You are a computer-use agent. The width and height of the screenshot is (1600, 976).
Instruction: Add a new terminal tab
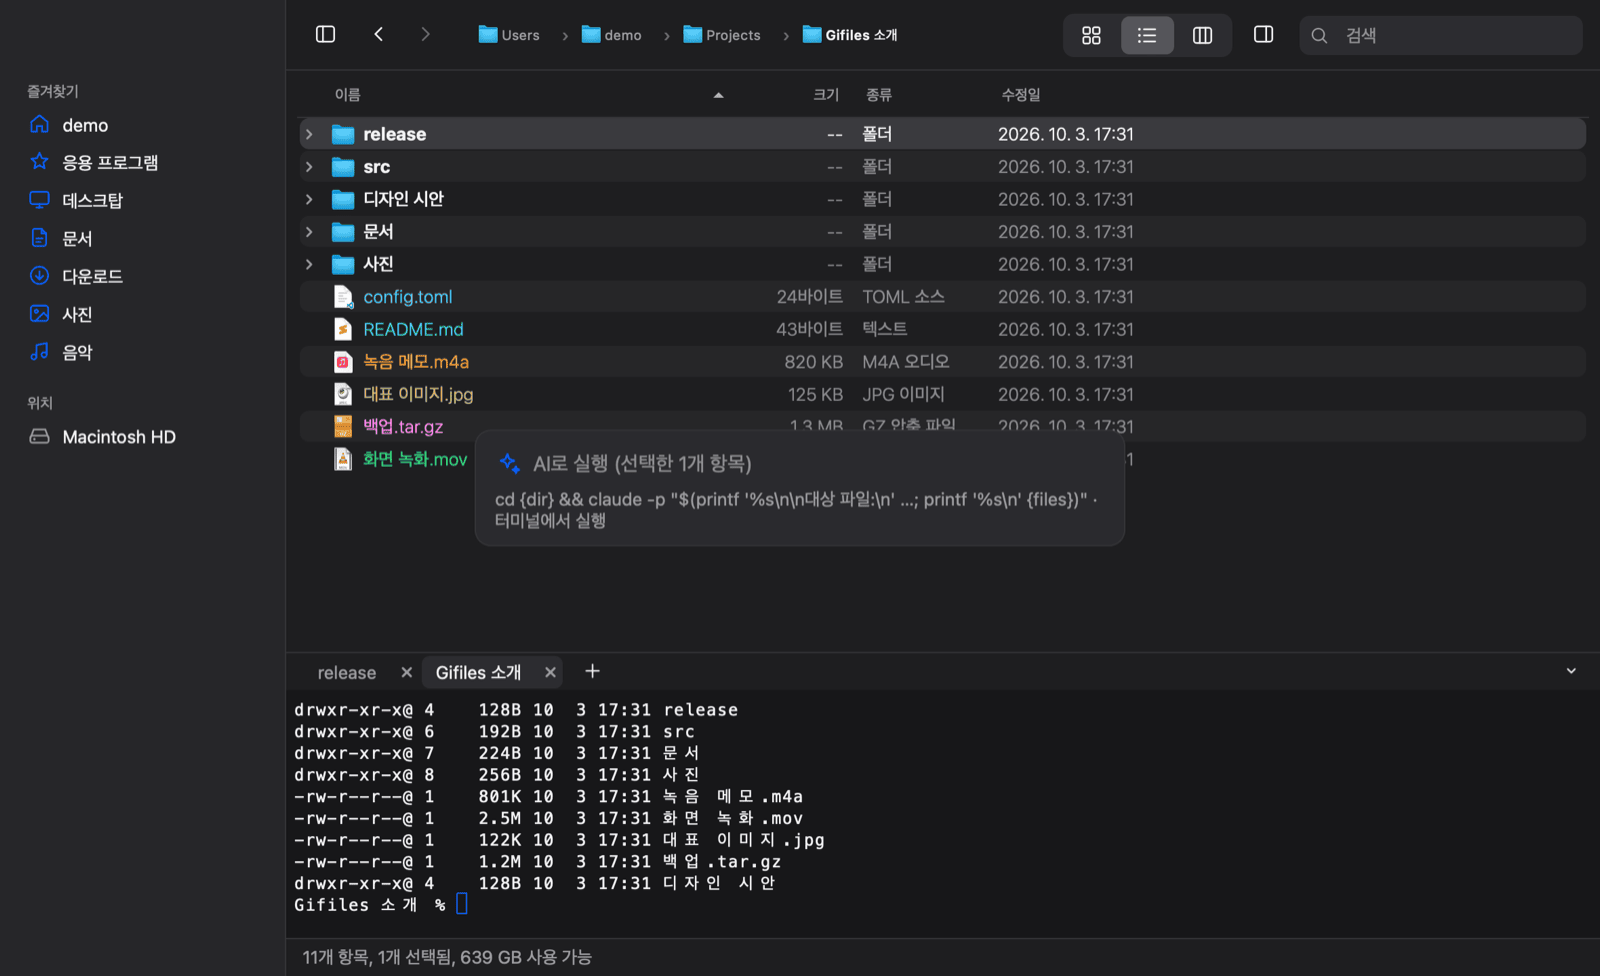click(x=592, y=671)
